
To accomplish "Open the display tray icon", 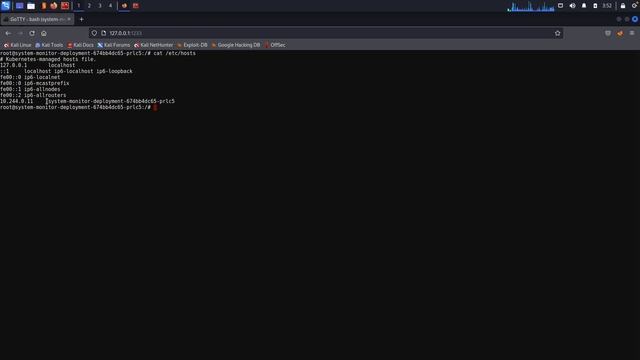I will (560, 6).
